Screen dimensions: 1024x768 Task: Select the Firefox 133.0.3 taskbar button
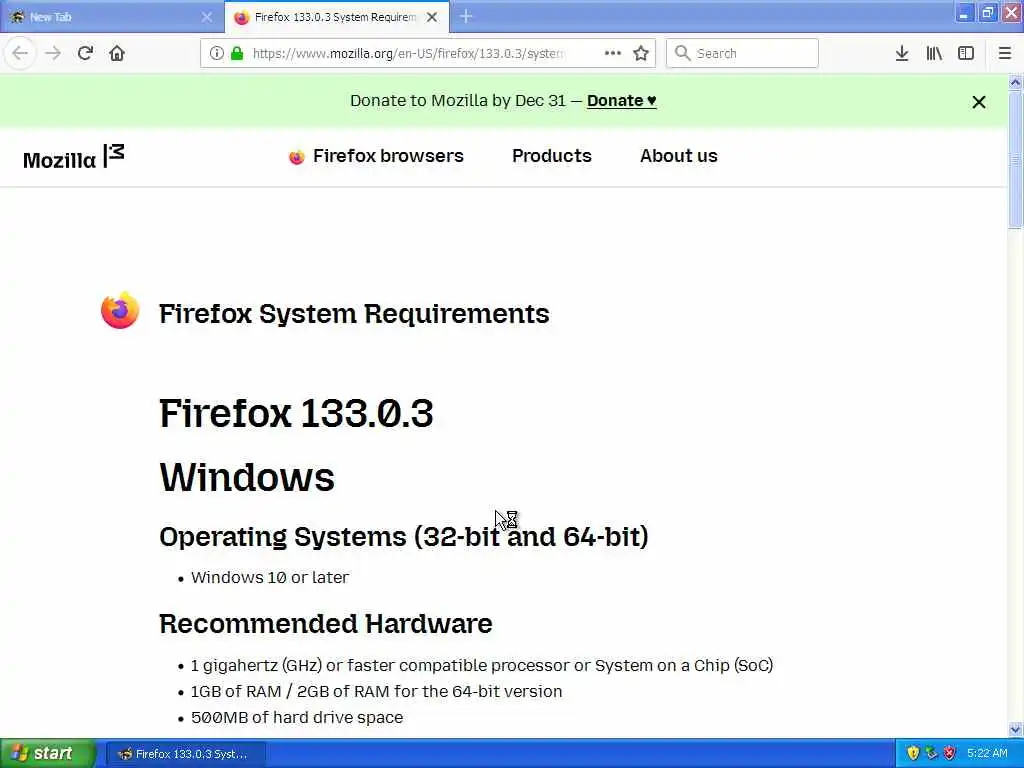(x=185, y=754)
